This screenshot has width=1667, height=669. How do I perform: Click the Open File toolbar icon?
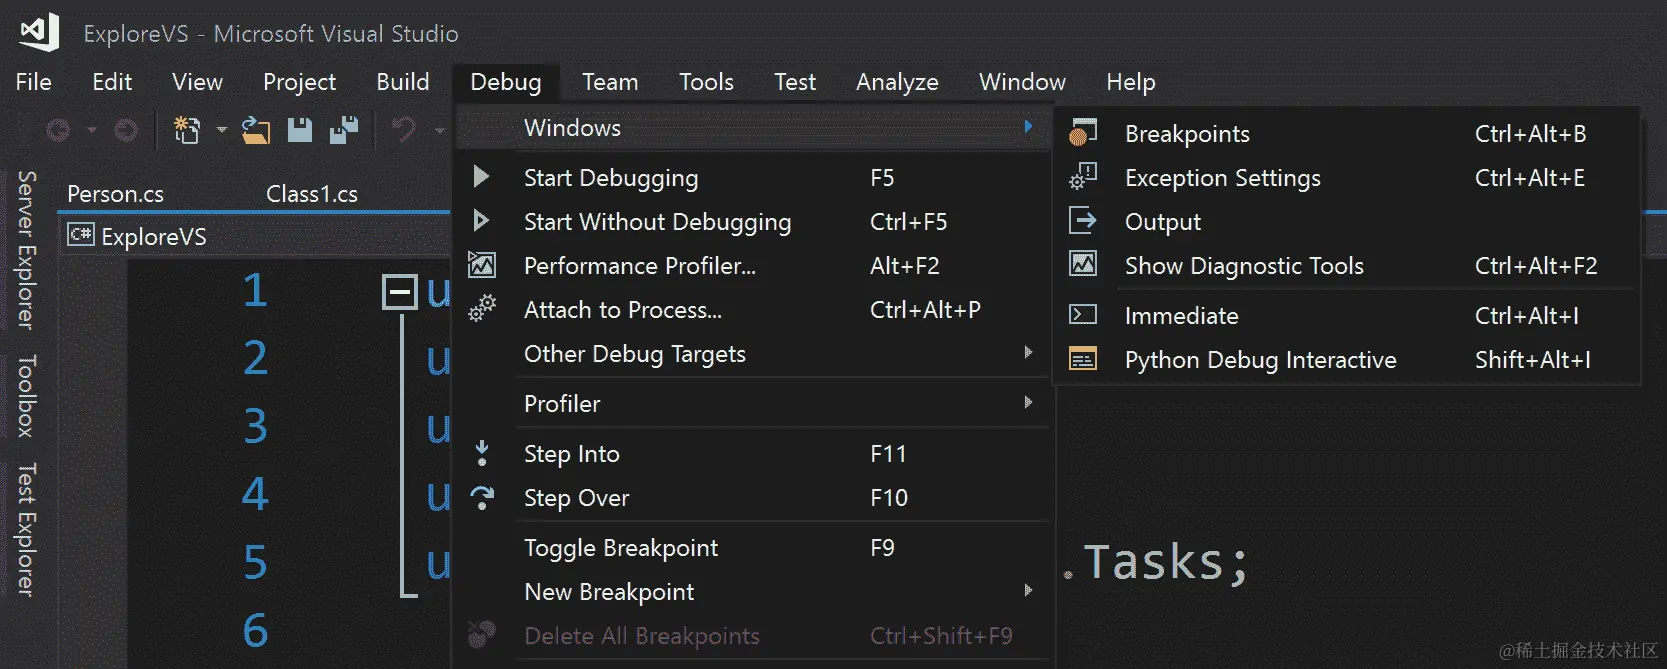pyautogui.click(x=256, y=130)
